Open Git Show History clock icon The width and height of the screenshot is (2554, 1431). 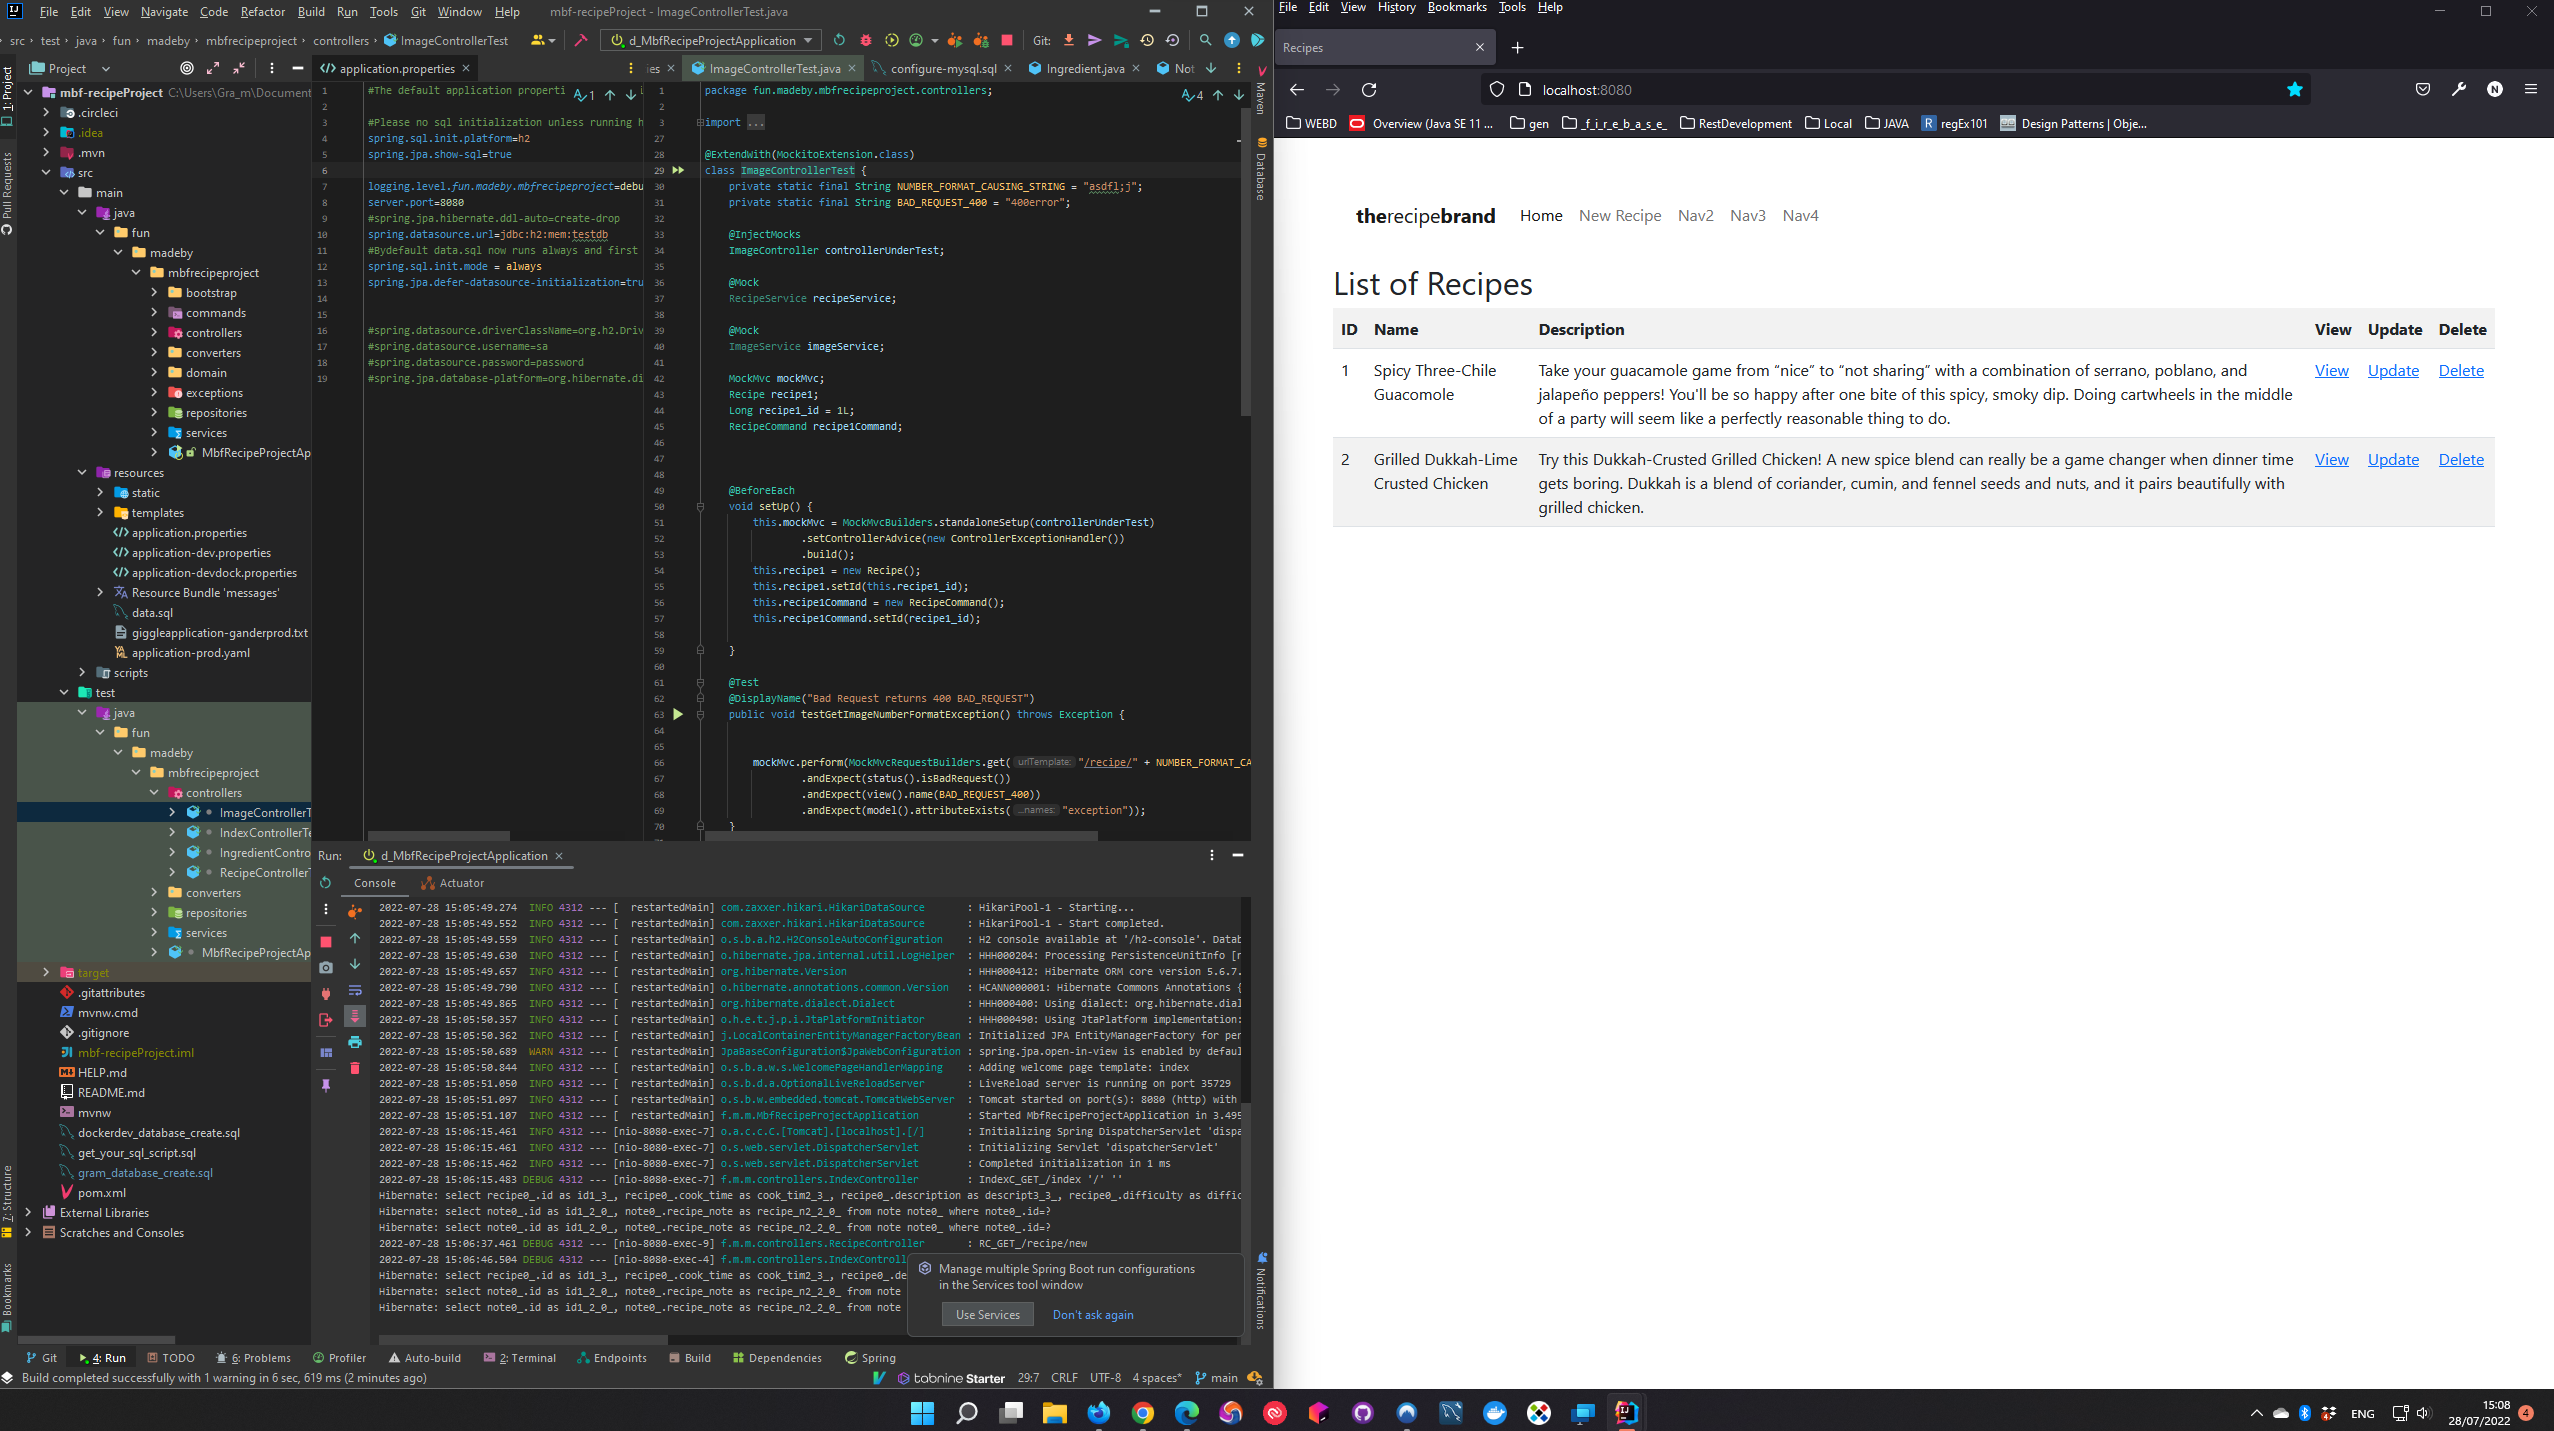[x=1147, y=40]
